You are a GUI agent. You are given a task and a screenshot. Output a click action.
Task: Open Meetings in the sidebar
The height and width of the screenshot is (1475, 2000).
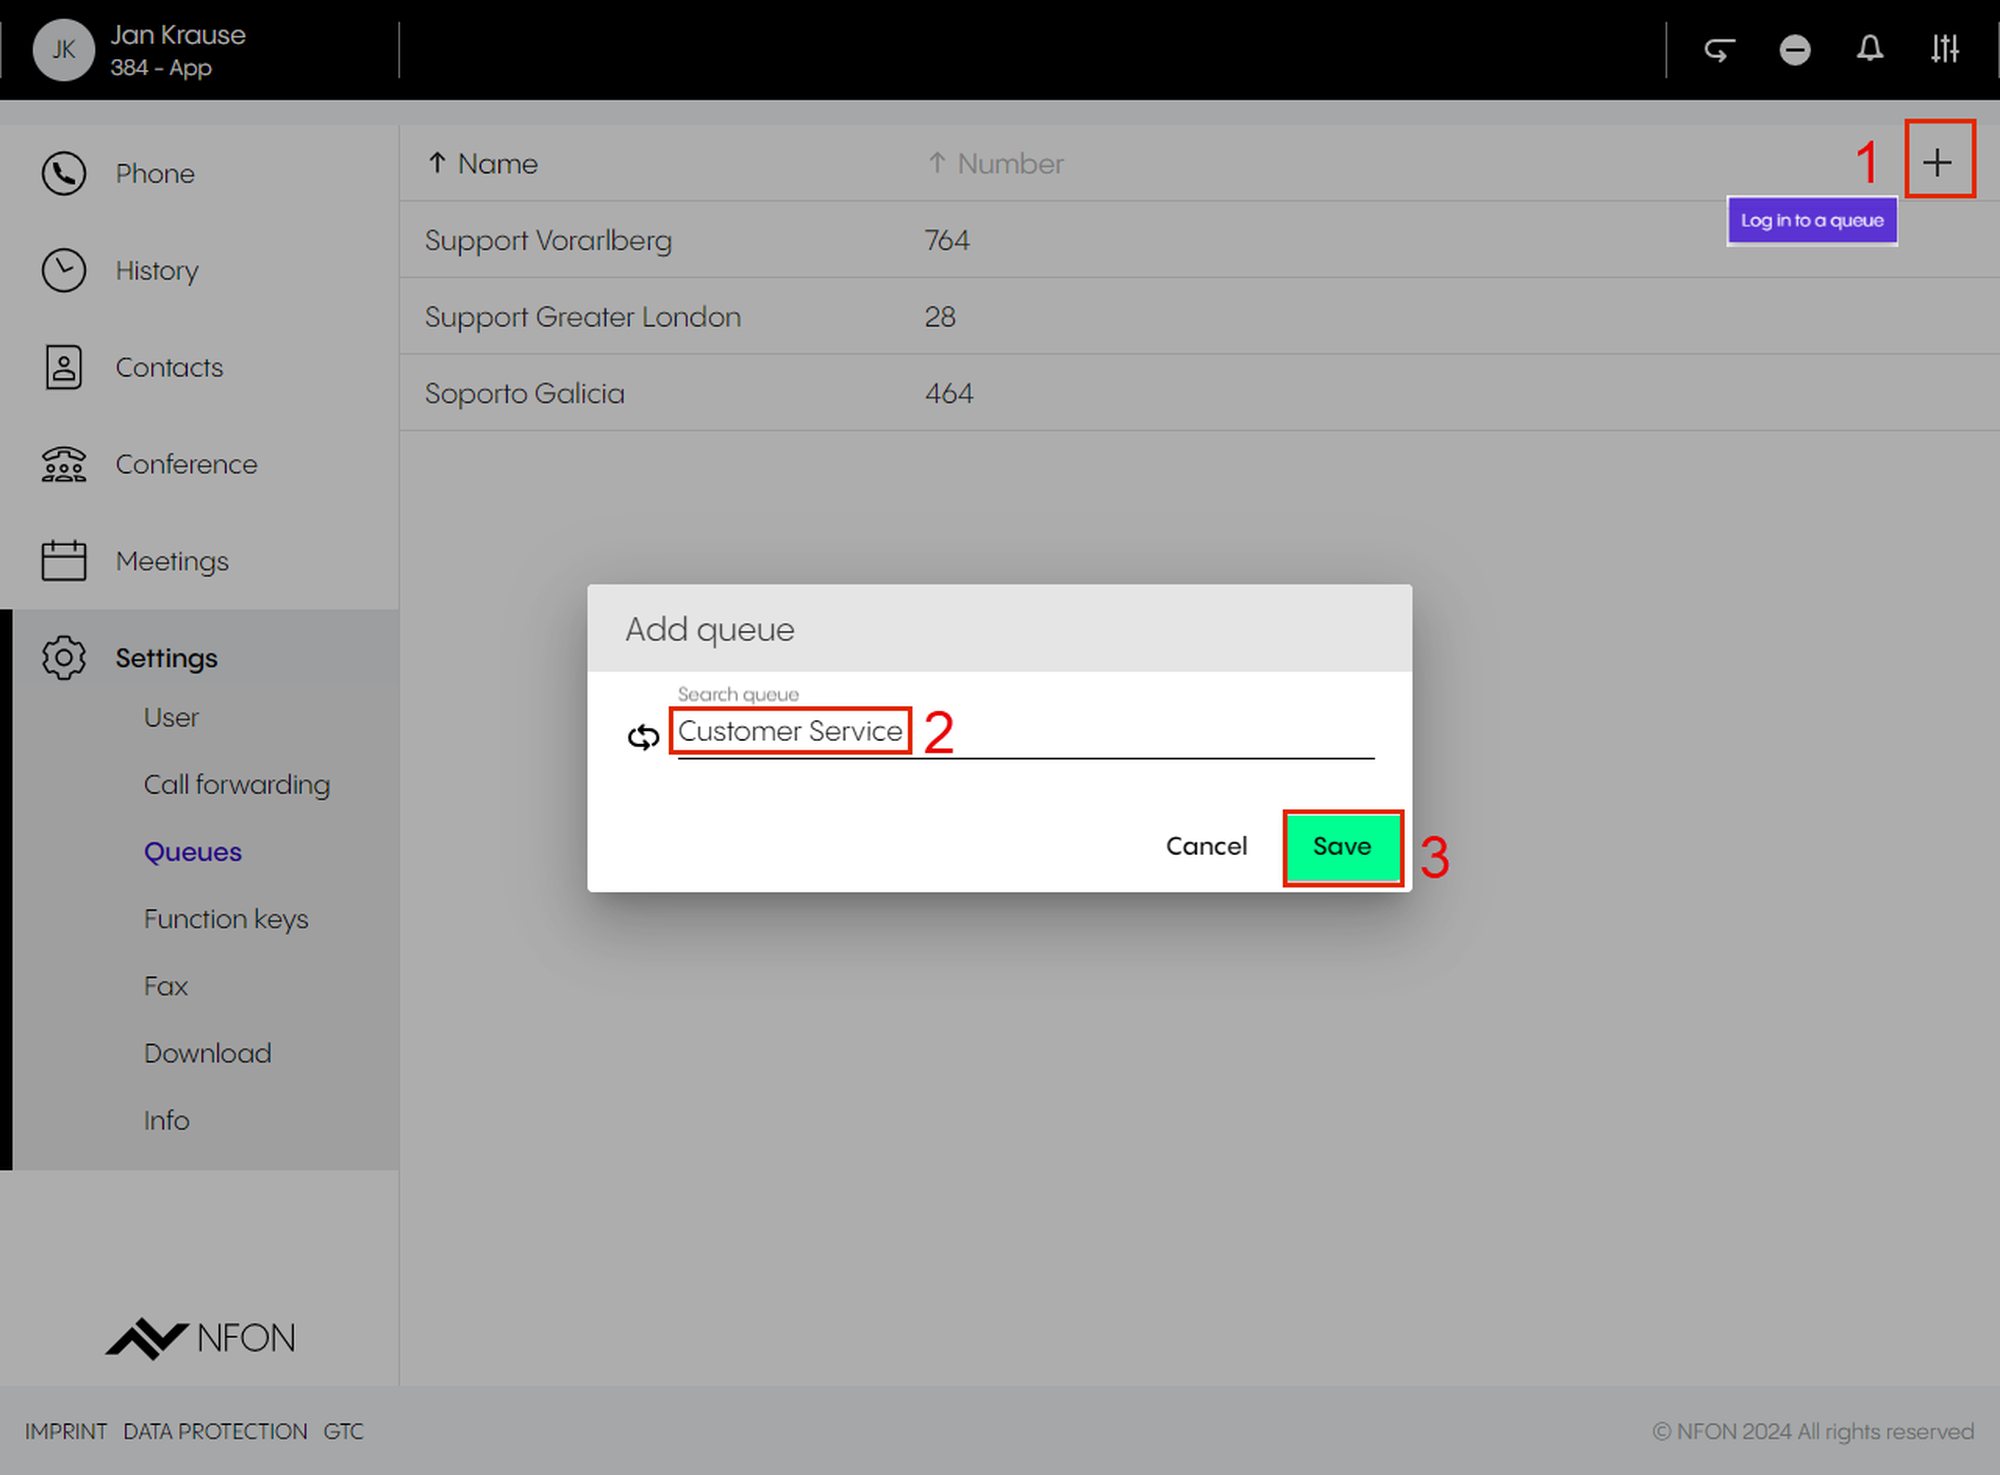172,562
